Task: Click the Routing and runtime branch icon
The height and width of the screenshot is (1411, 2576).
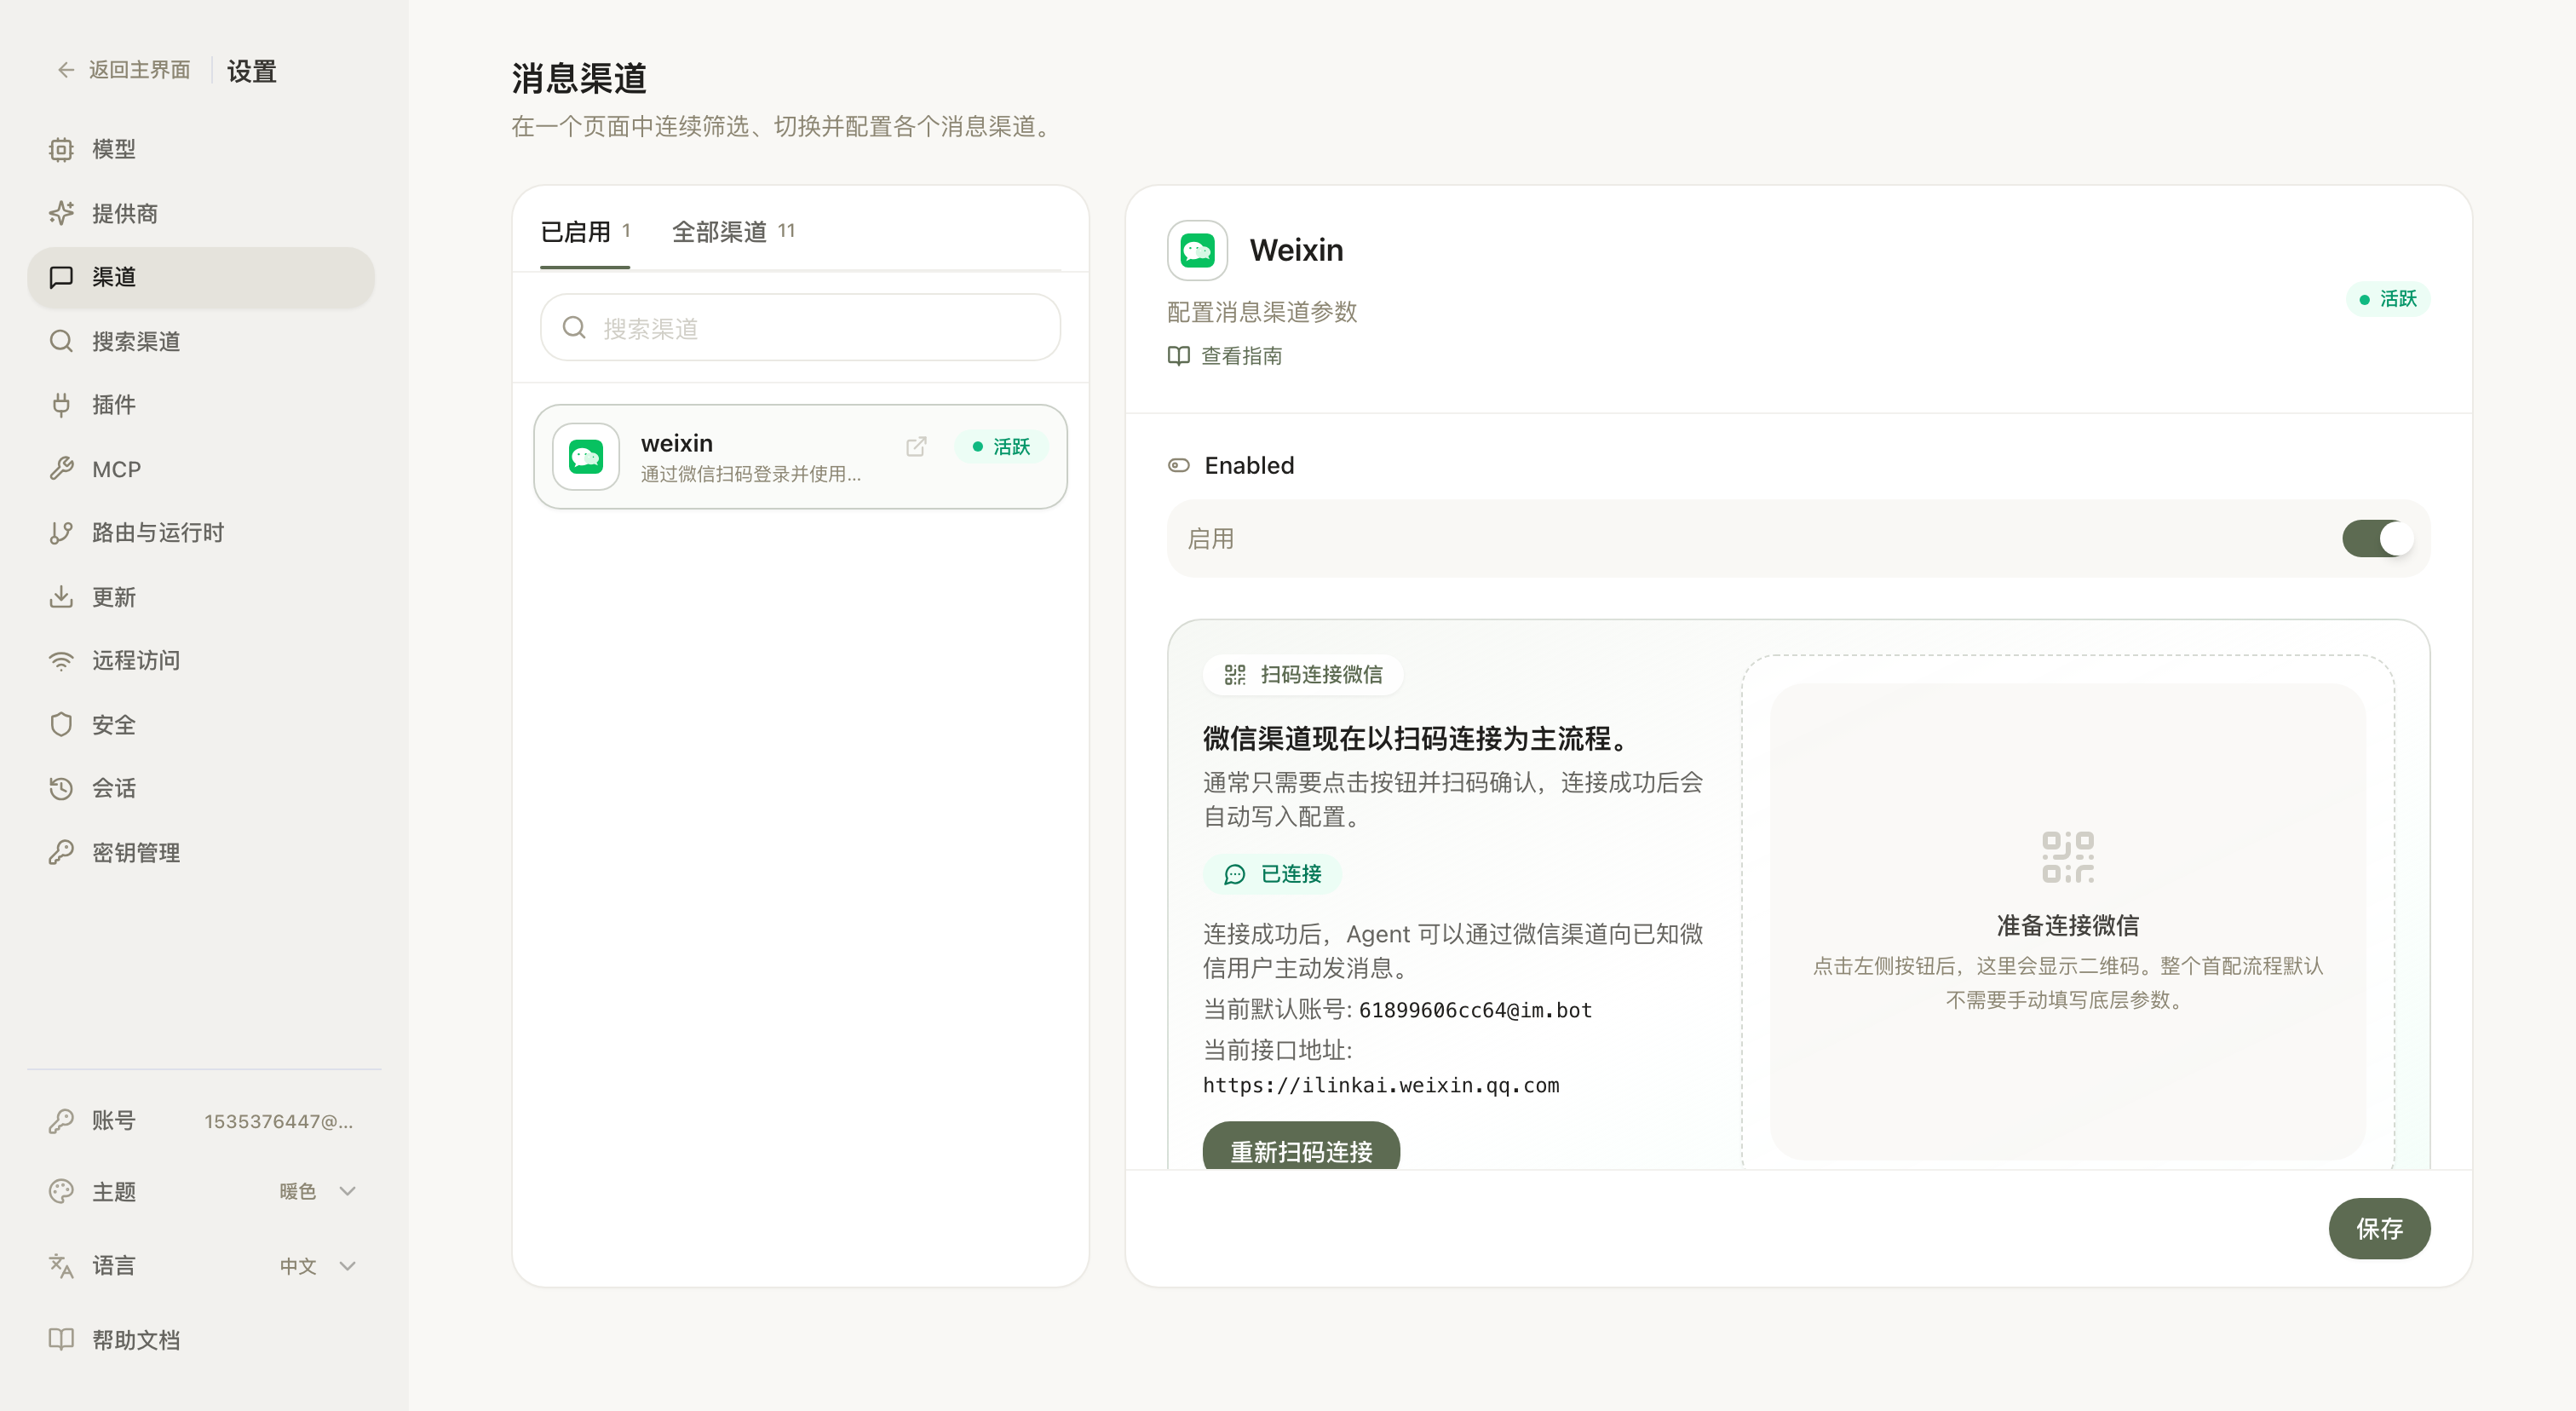Action: (x=61, y=532)
